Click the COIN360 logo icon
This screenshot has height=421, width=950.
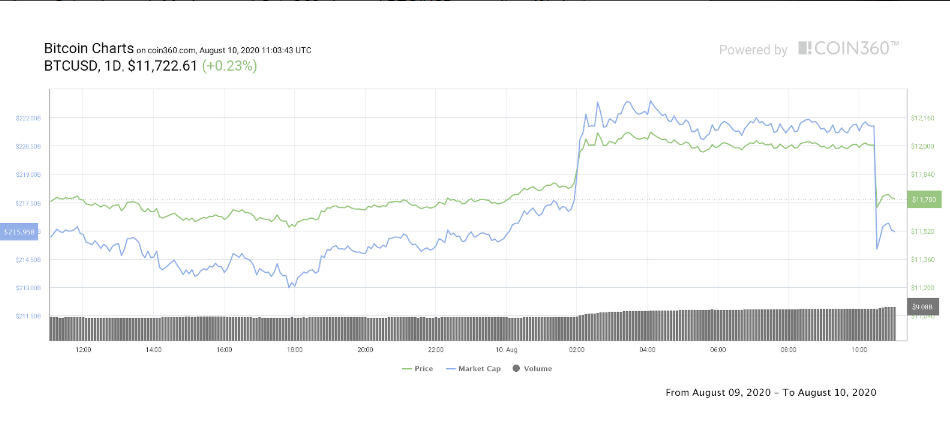coord(805,48)
